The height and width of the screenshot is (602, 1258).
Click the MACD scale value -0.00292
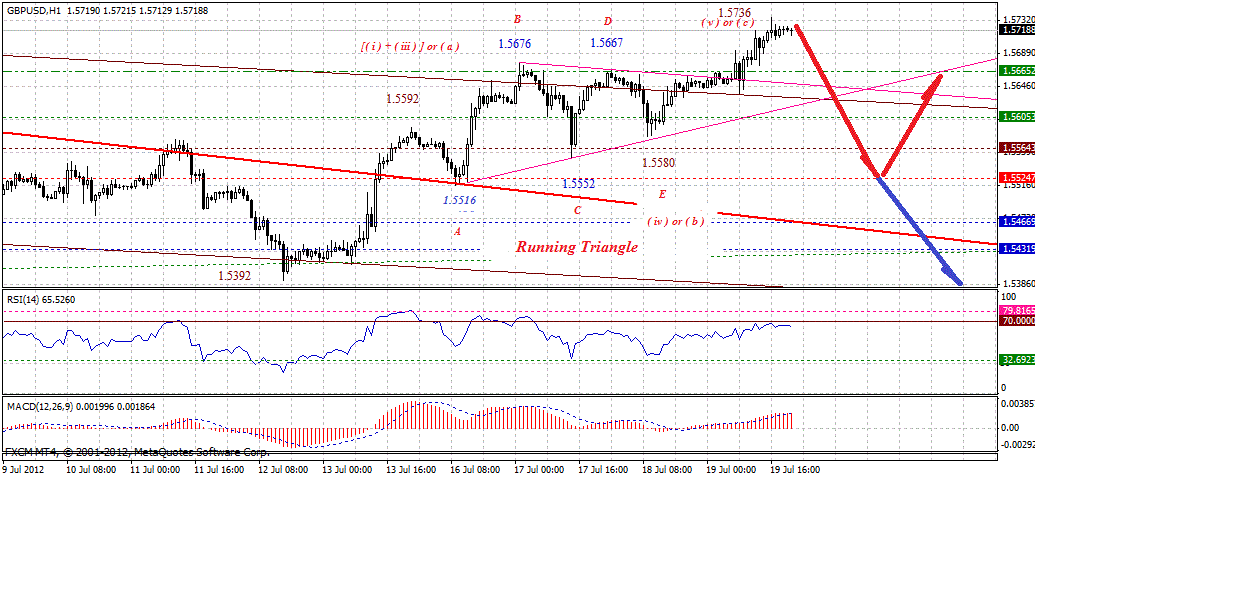tap(1019, 444)
